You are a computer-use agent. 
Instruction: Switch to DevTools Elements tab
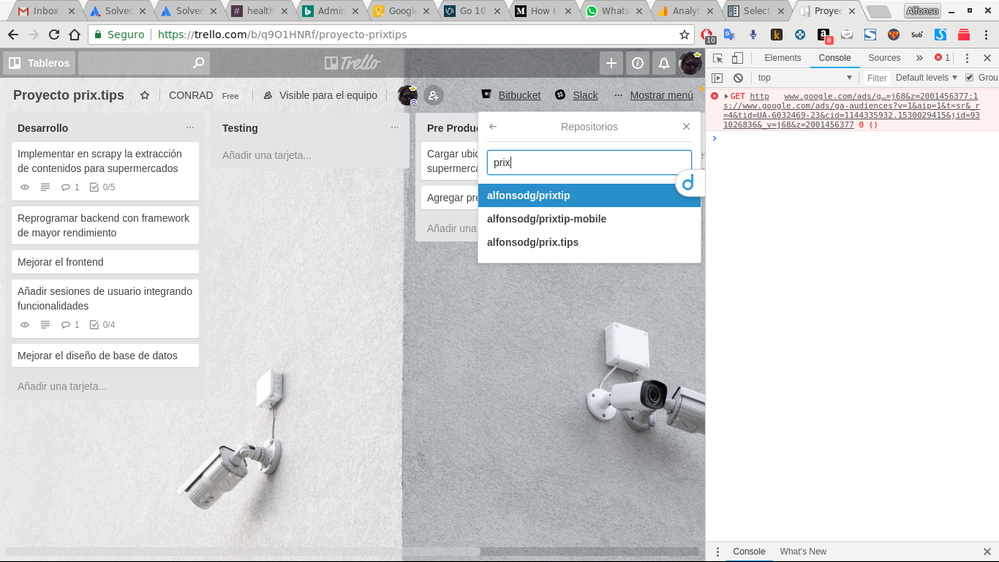[782, 58]
